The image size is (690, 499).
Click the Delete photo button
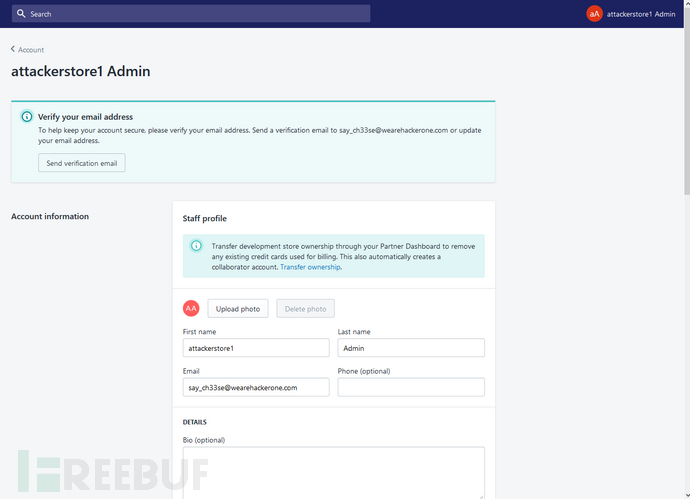pyautogui.click(x=305, y=309)
